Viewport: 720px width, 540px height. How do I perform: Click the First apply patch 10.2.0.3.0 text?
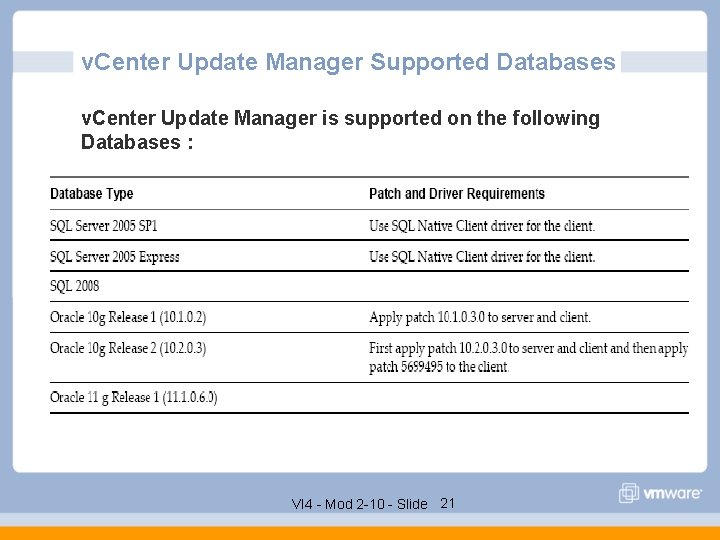(x=528, y=348)
